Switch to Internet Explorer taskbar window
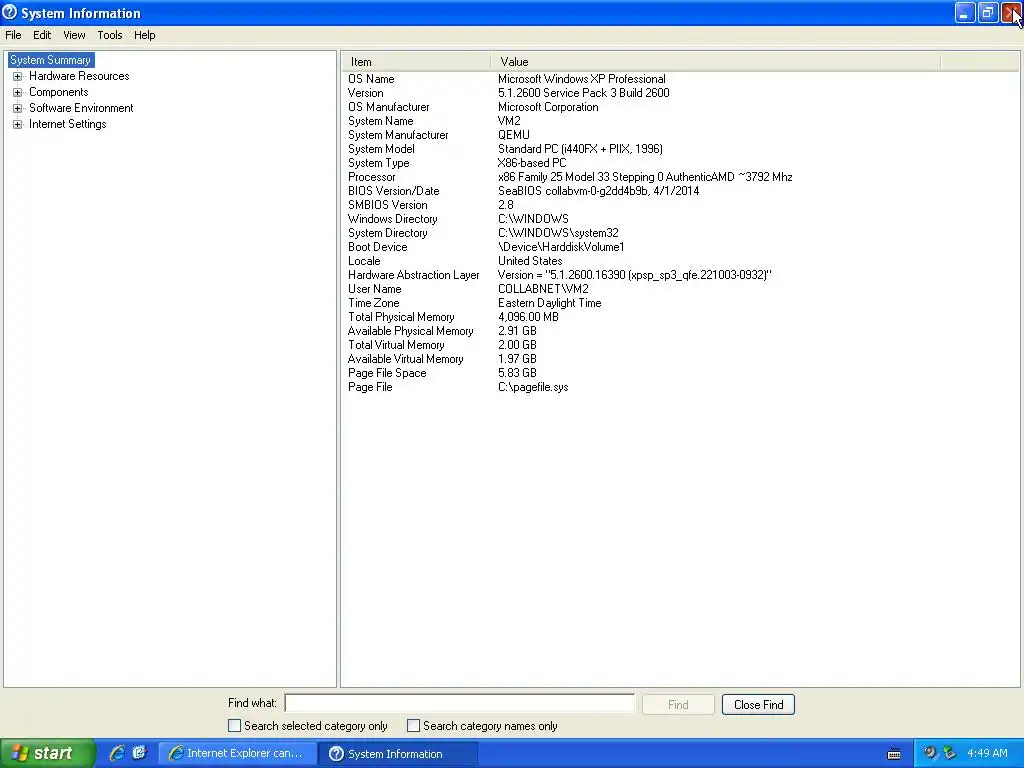This screenshot has height=768, width=1024. tap(238, 754)
